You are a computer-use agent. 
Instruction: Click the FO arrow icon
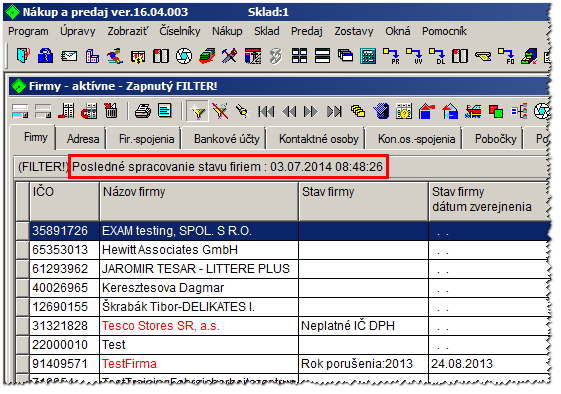(506, 56)
